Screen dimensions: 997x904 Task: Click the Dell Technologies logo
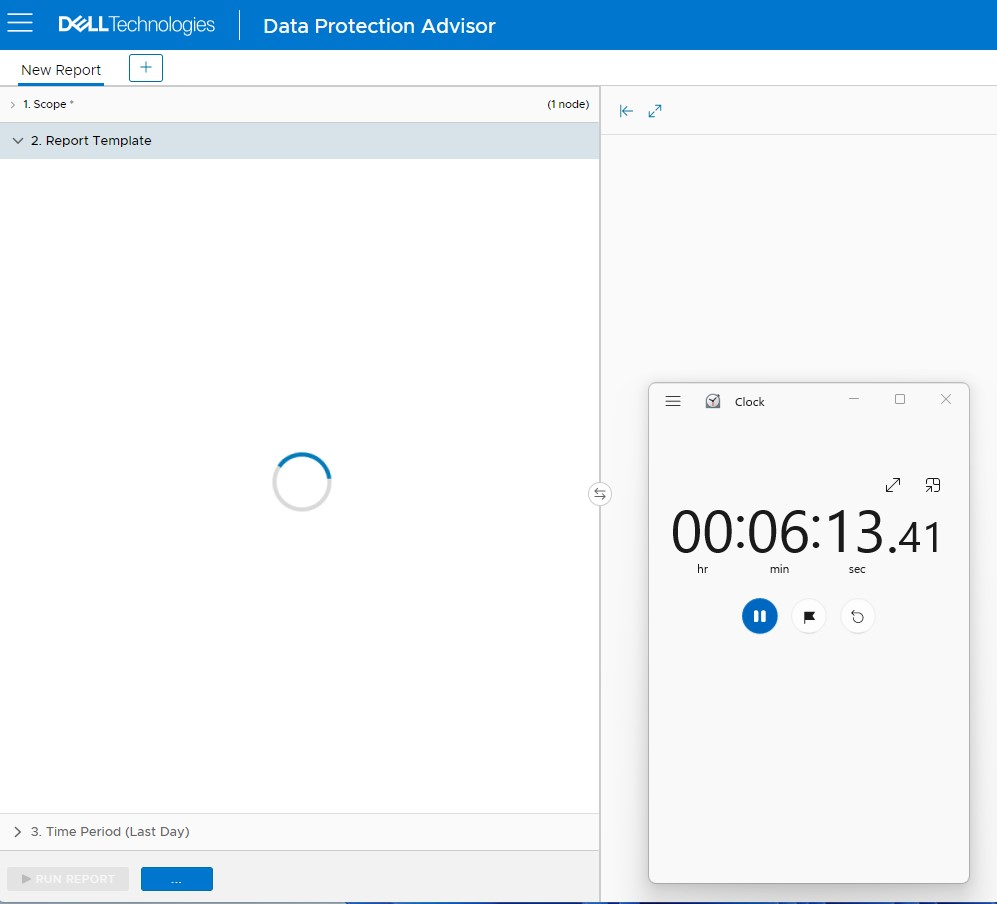point(137,25)
